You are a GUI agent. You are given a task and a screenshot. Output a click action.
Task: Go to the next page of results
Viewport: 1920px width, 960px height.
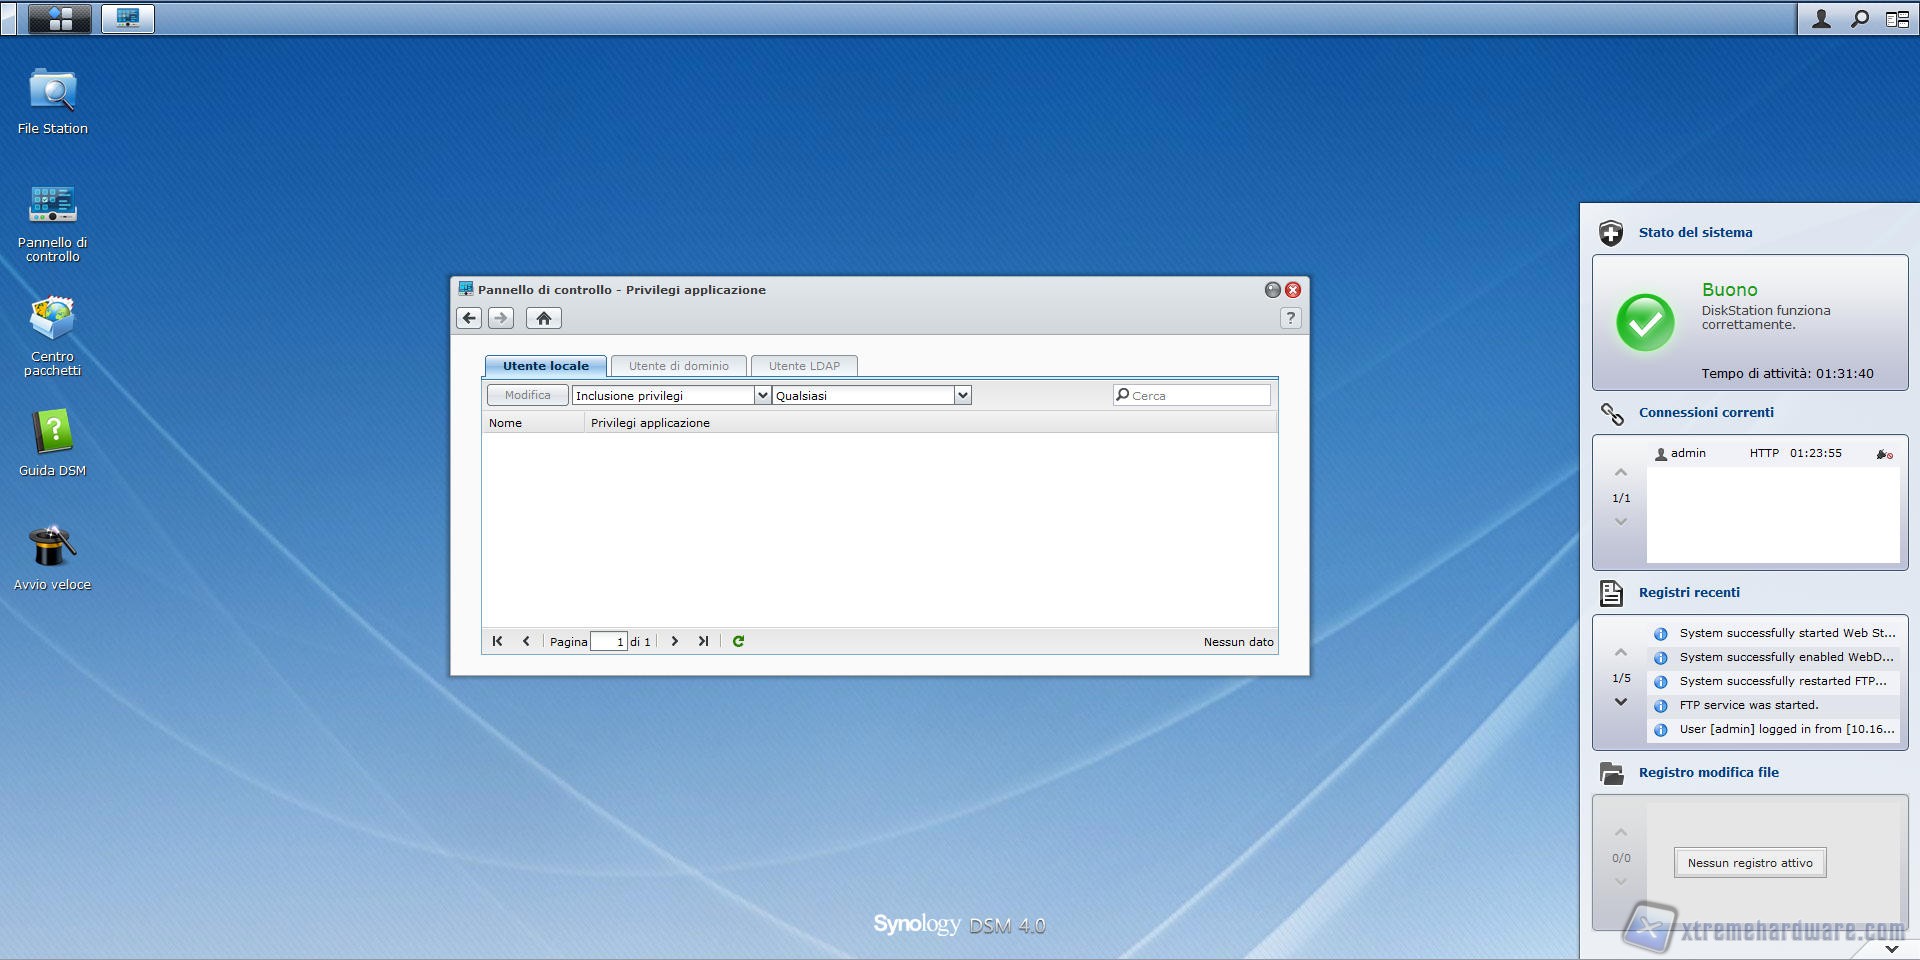675,641
